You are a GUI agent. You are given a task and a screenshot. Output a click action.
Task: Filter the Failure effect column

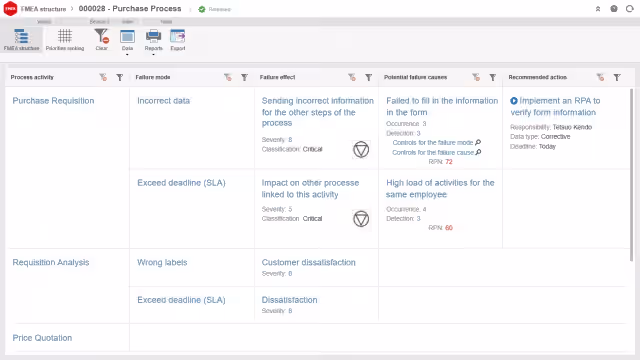pos(369,77)
